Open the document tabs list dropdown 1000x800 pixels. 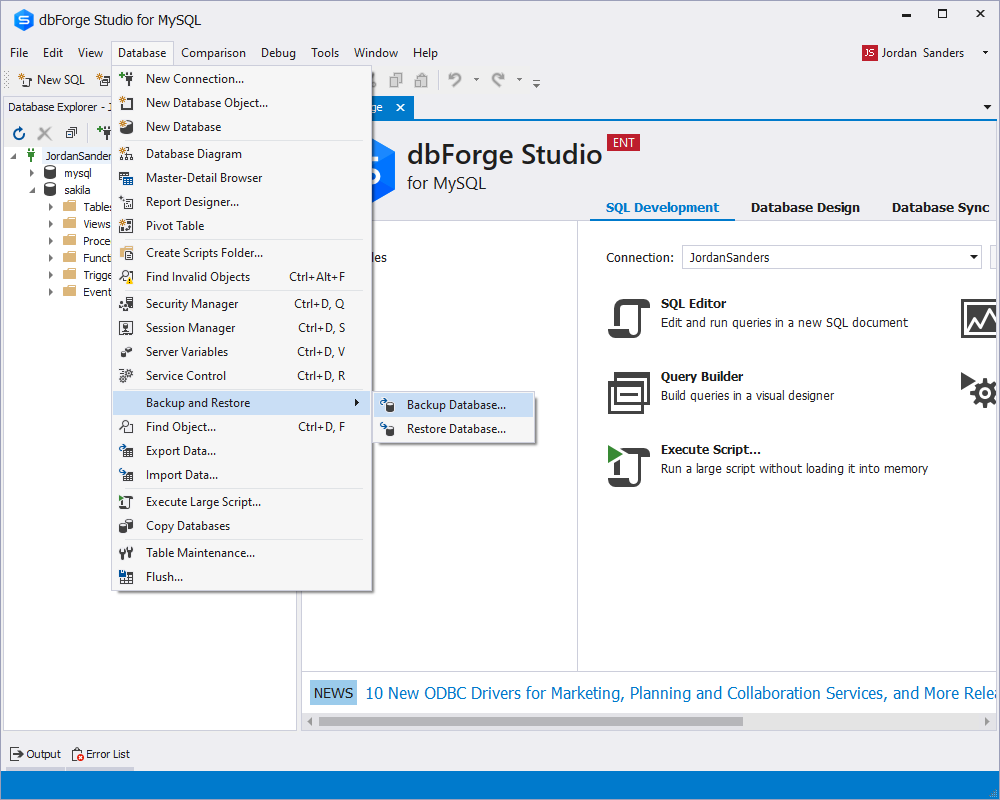tap(987, 107)
